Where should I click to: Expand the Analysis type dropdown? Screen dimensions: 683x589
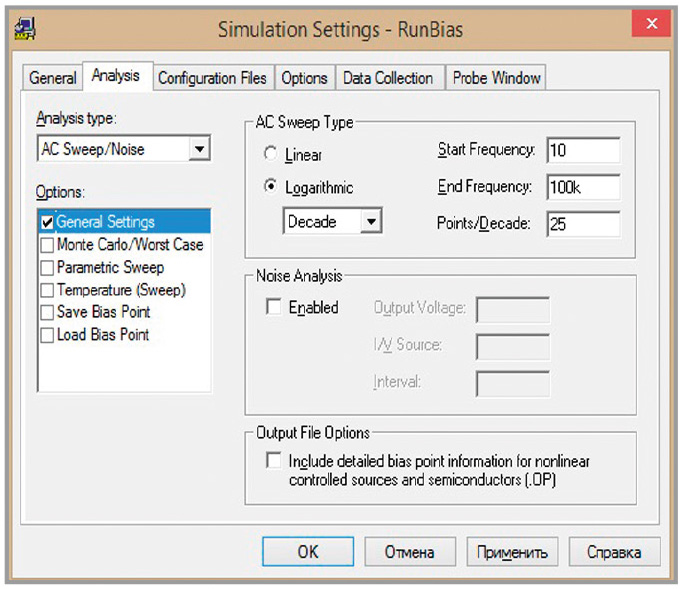click(x=199, y=149)
